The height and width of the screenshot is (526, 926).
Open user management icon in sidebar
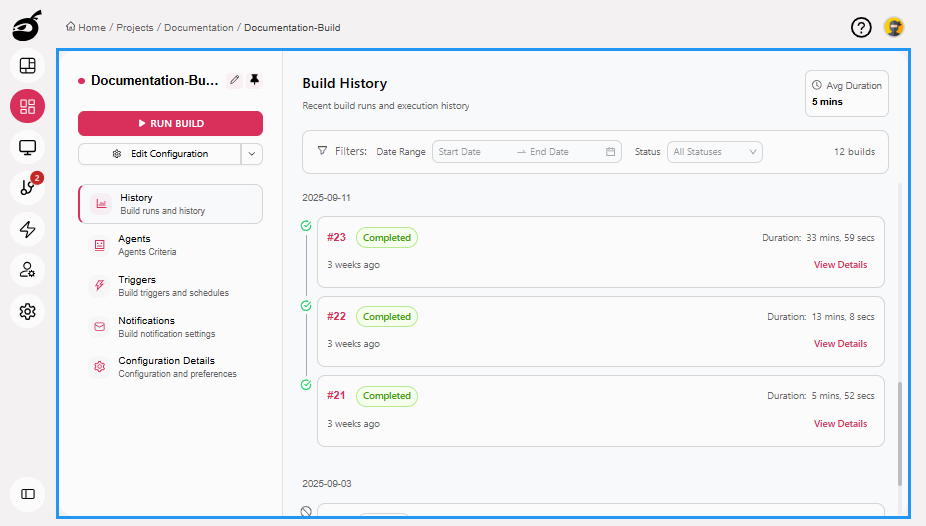coord(27,270)
